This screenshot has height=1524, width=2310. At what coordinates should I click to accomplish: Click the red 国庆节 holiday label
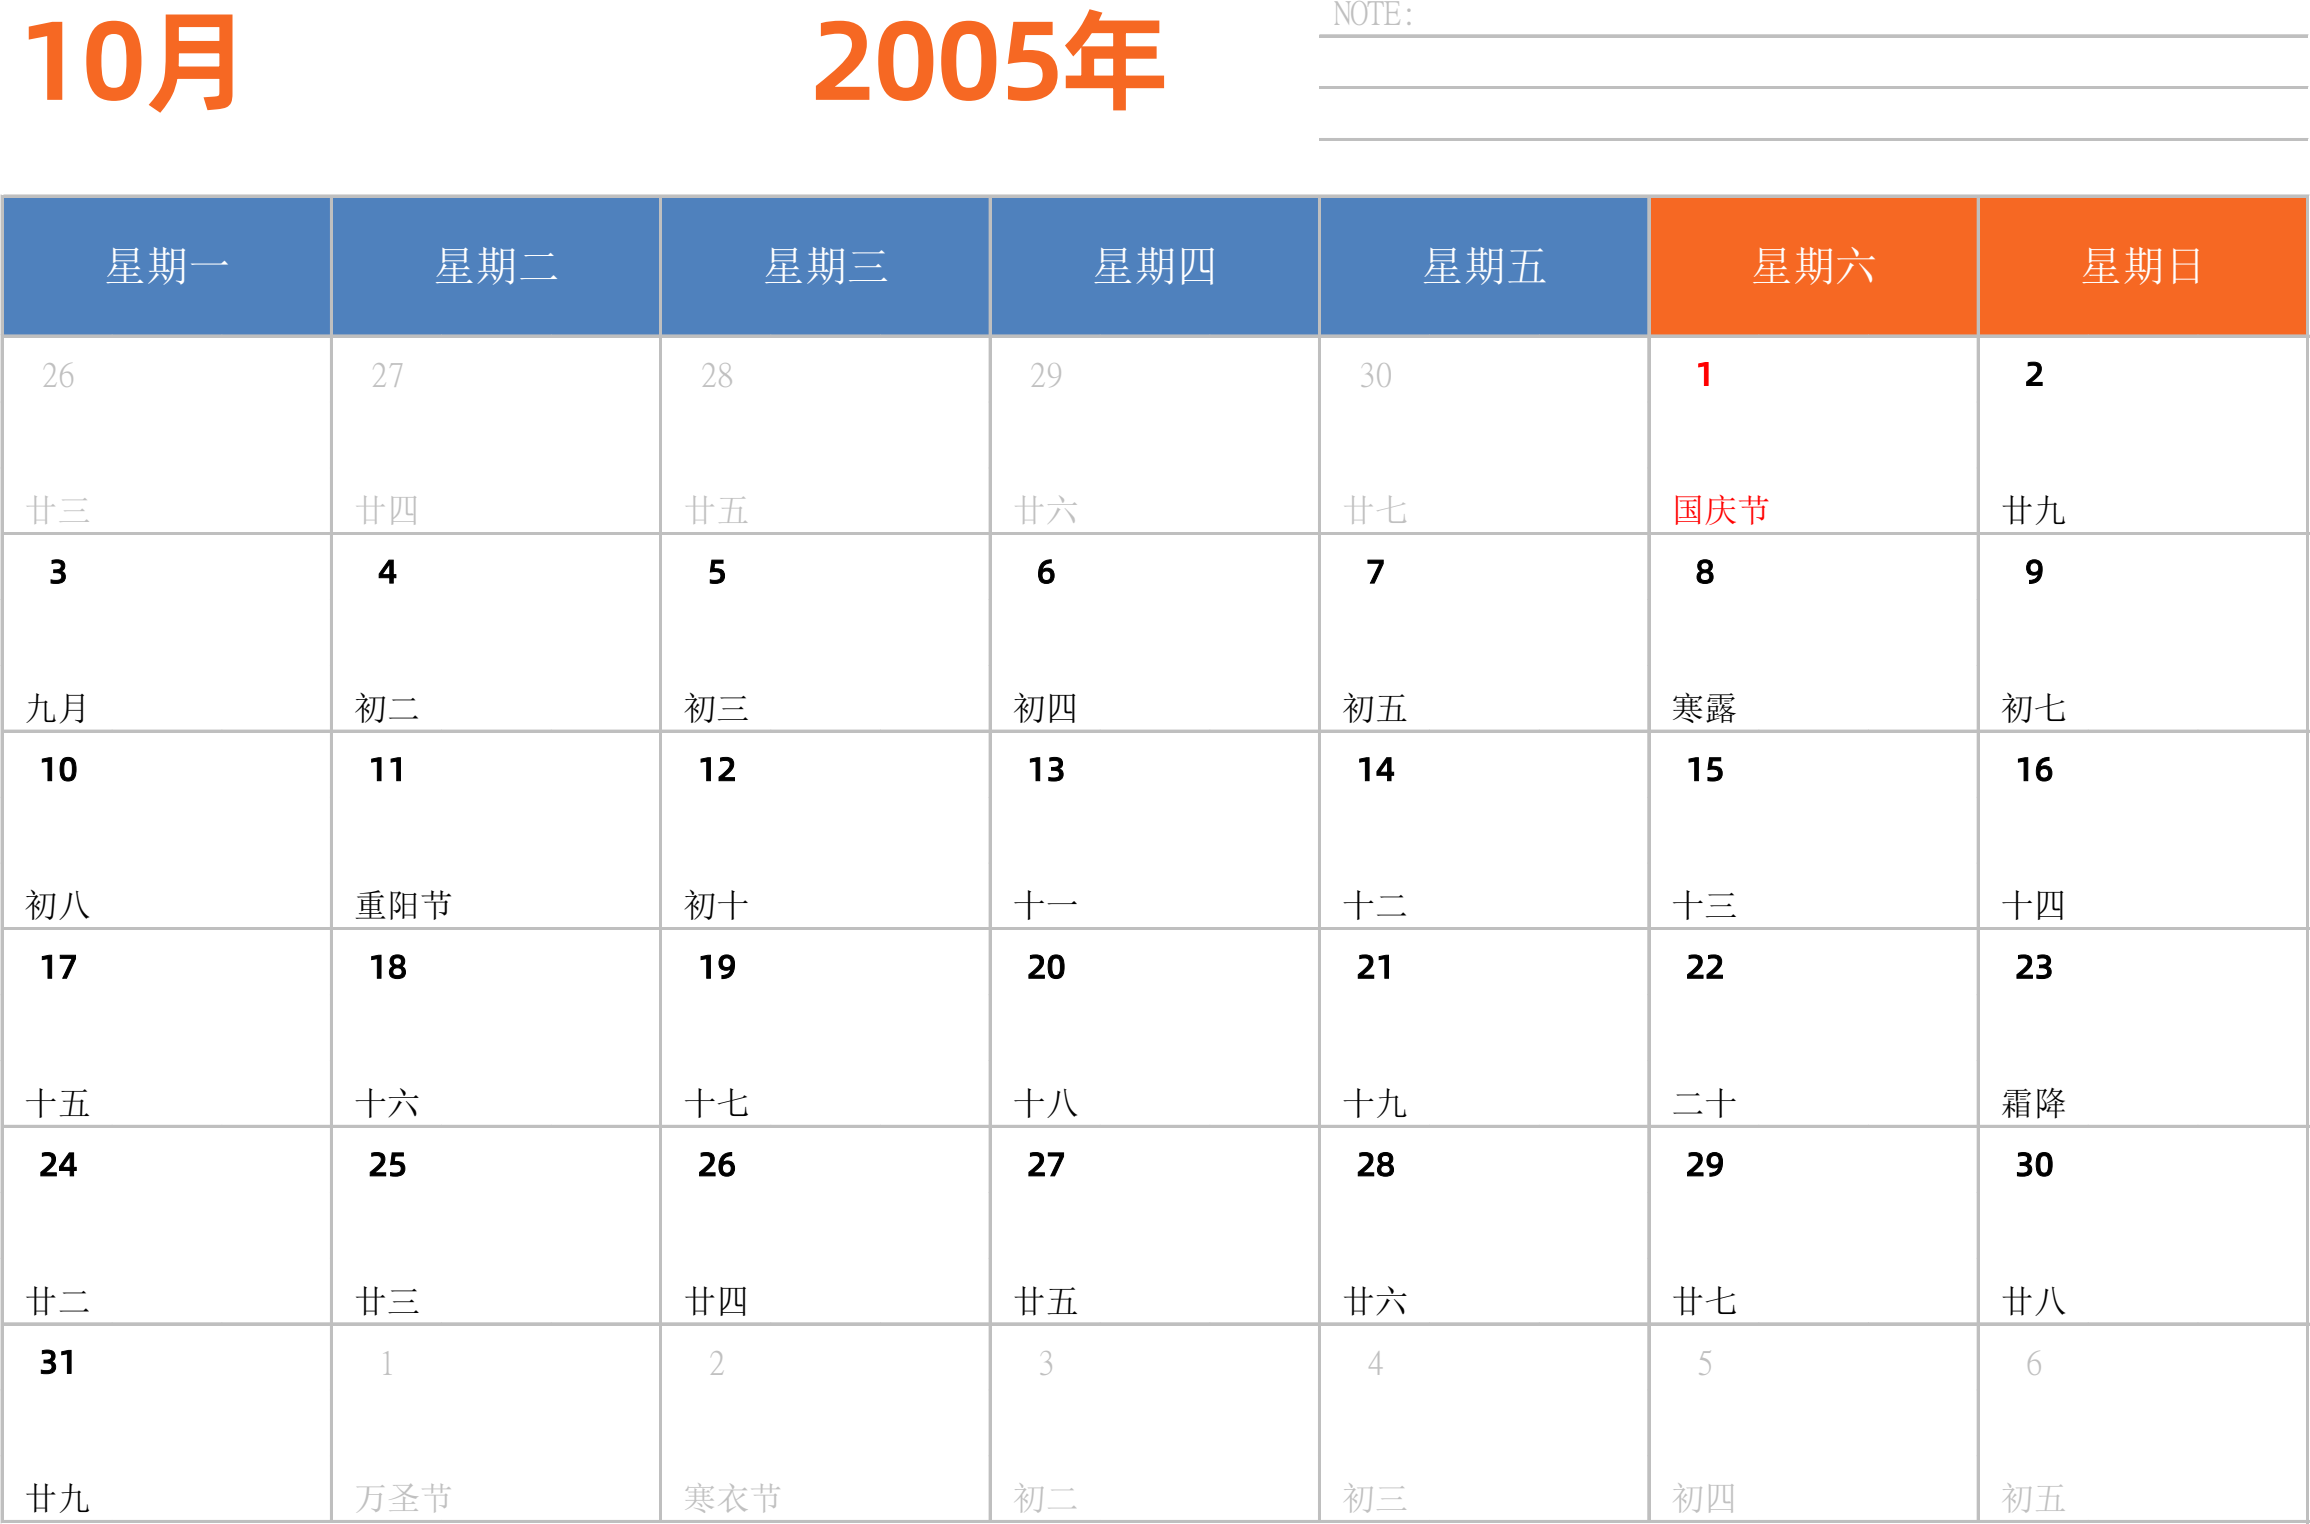[x=1721, y=510]
